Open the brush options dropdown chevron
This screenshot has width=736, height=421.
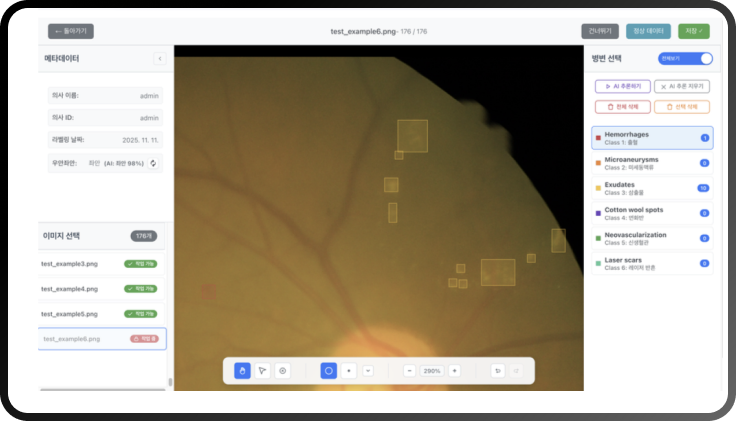tap(368, 371)
